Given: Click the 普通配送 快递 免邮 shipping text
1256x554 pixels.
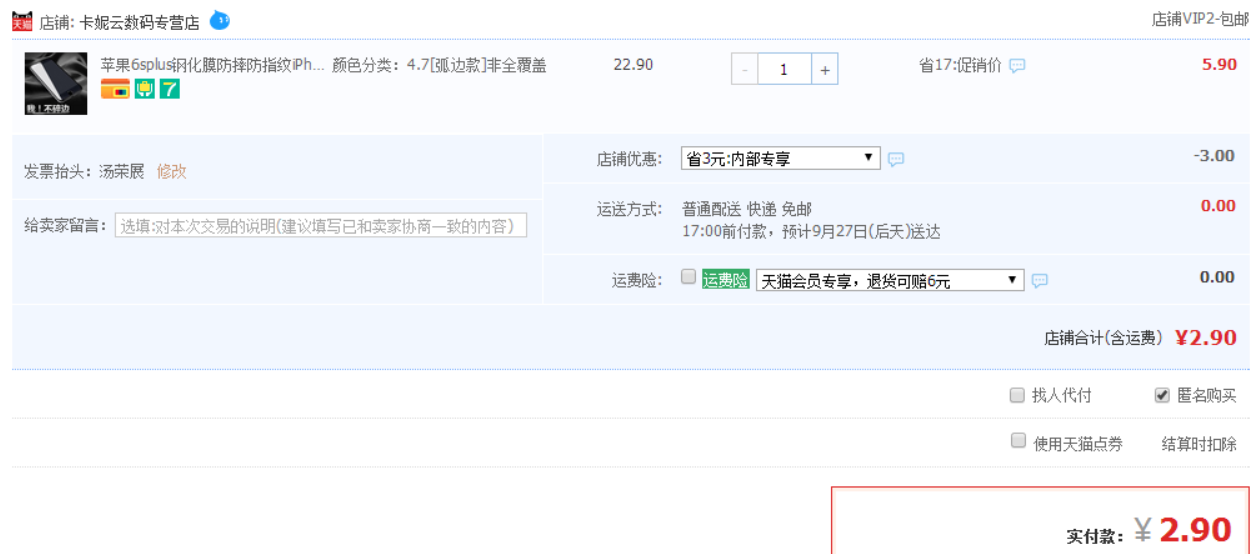Looking at the screenshot, I should pos(747,209).
